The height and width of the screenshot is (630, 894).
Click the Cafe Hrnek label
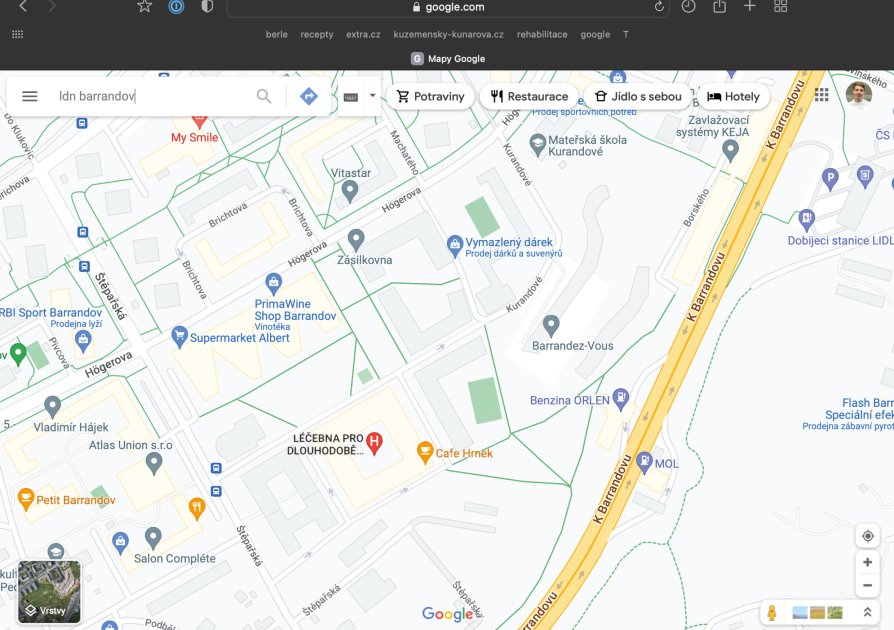click(x=464, y=453)
